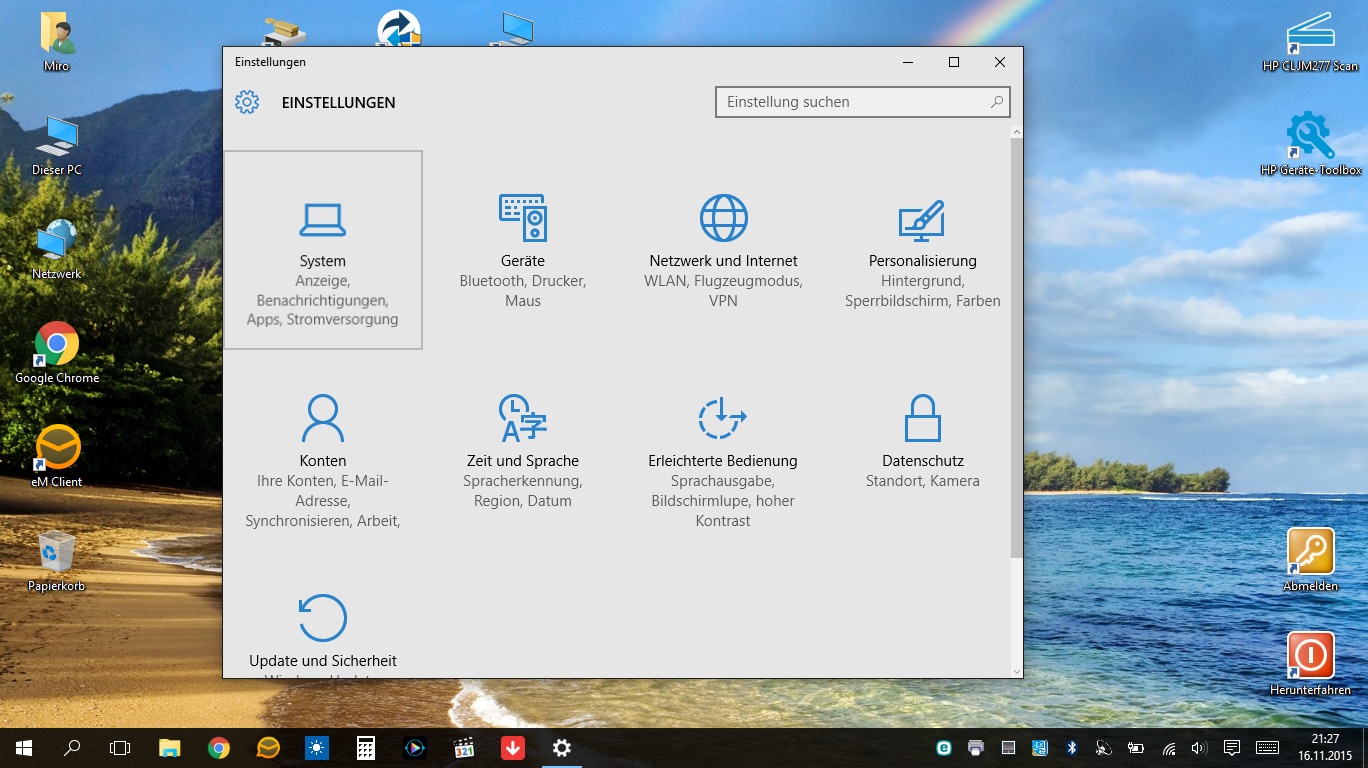
Task: Click the 'Update und Sicherheit' label text
Action: pyautogui.click(x=323, y=661)
